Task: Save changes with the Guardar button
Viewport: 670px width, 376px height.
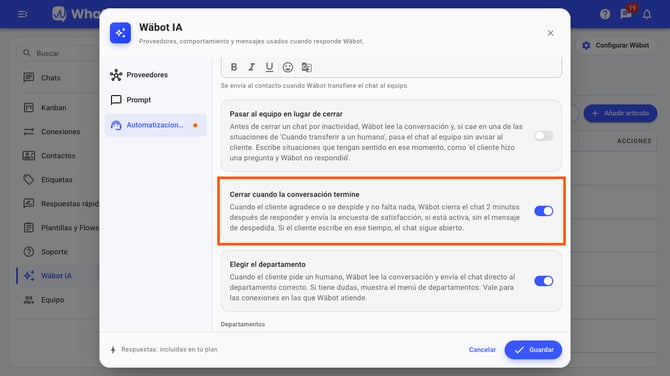Action: [533, 350]
